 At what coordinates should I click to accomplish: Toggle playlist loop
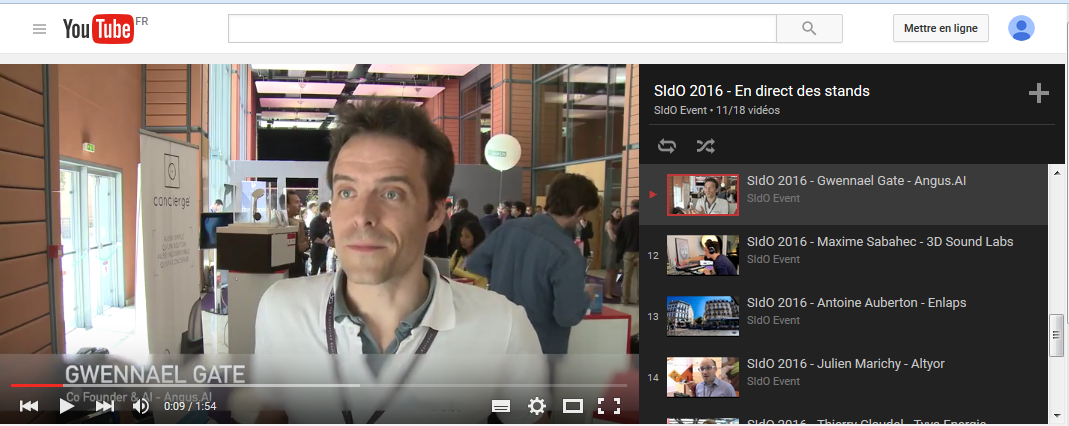667,146
